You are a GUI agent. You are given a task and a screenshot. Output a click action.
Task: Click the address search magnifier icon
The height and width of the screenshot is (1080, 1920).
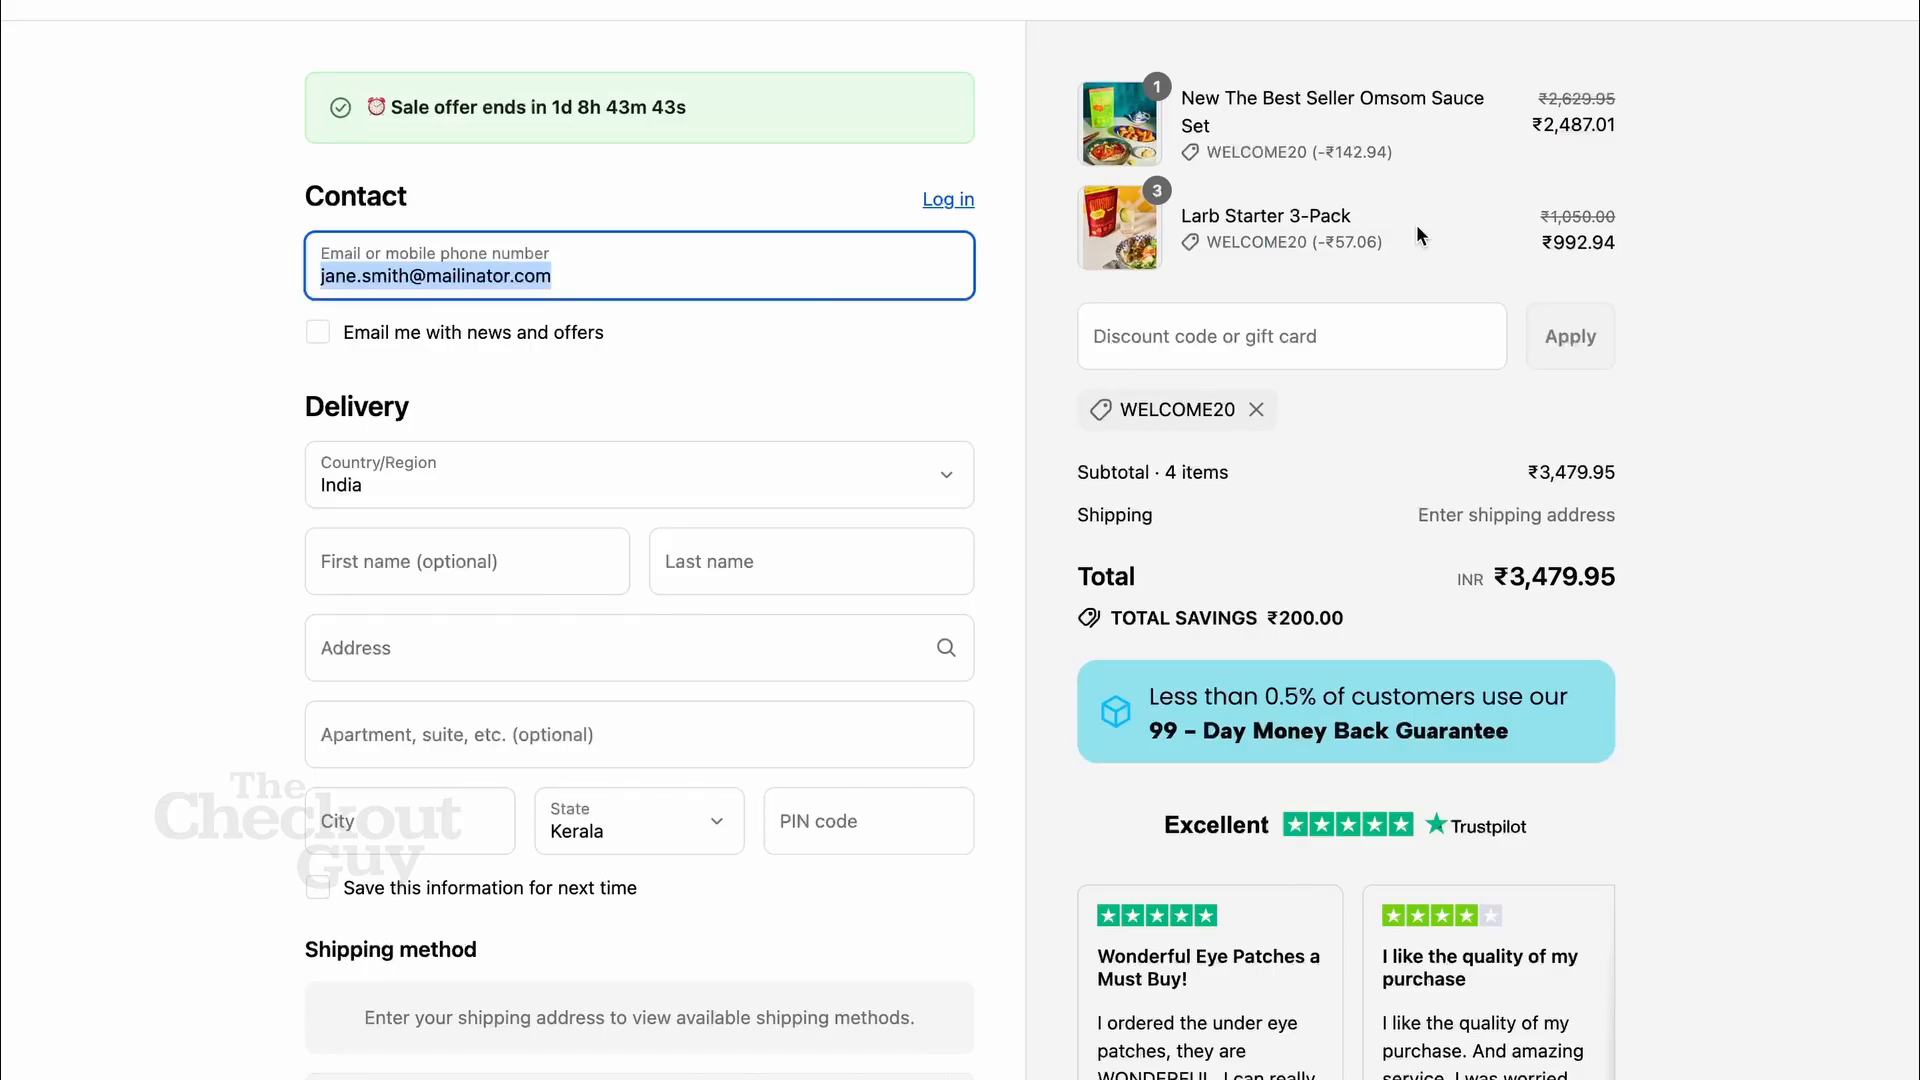[946, 648]
